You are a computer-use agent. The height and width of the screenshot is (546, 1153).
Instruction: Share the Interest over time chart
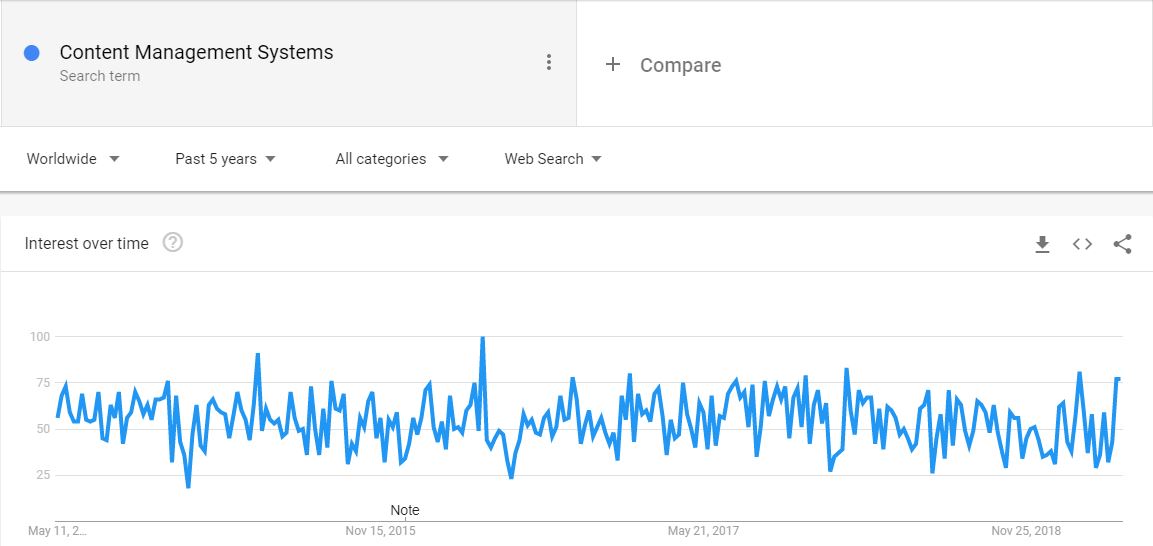click(x=1122, y=244)
